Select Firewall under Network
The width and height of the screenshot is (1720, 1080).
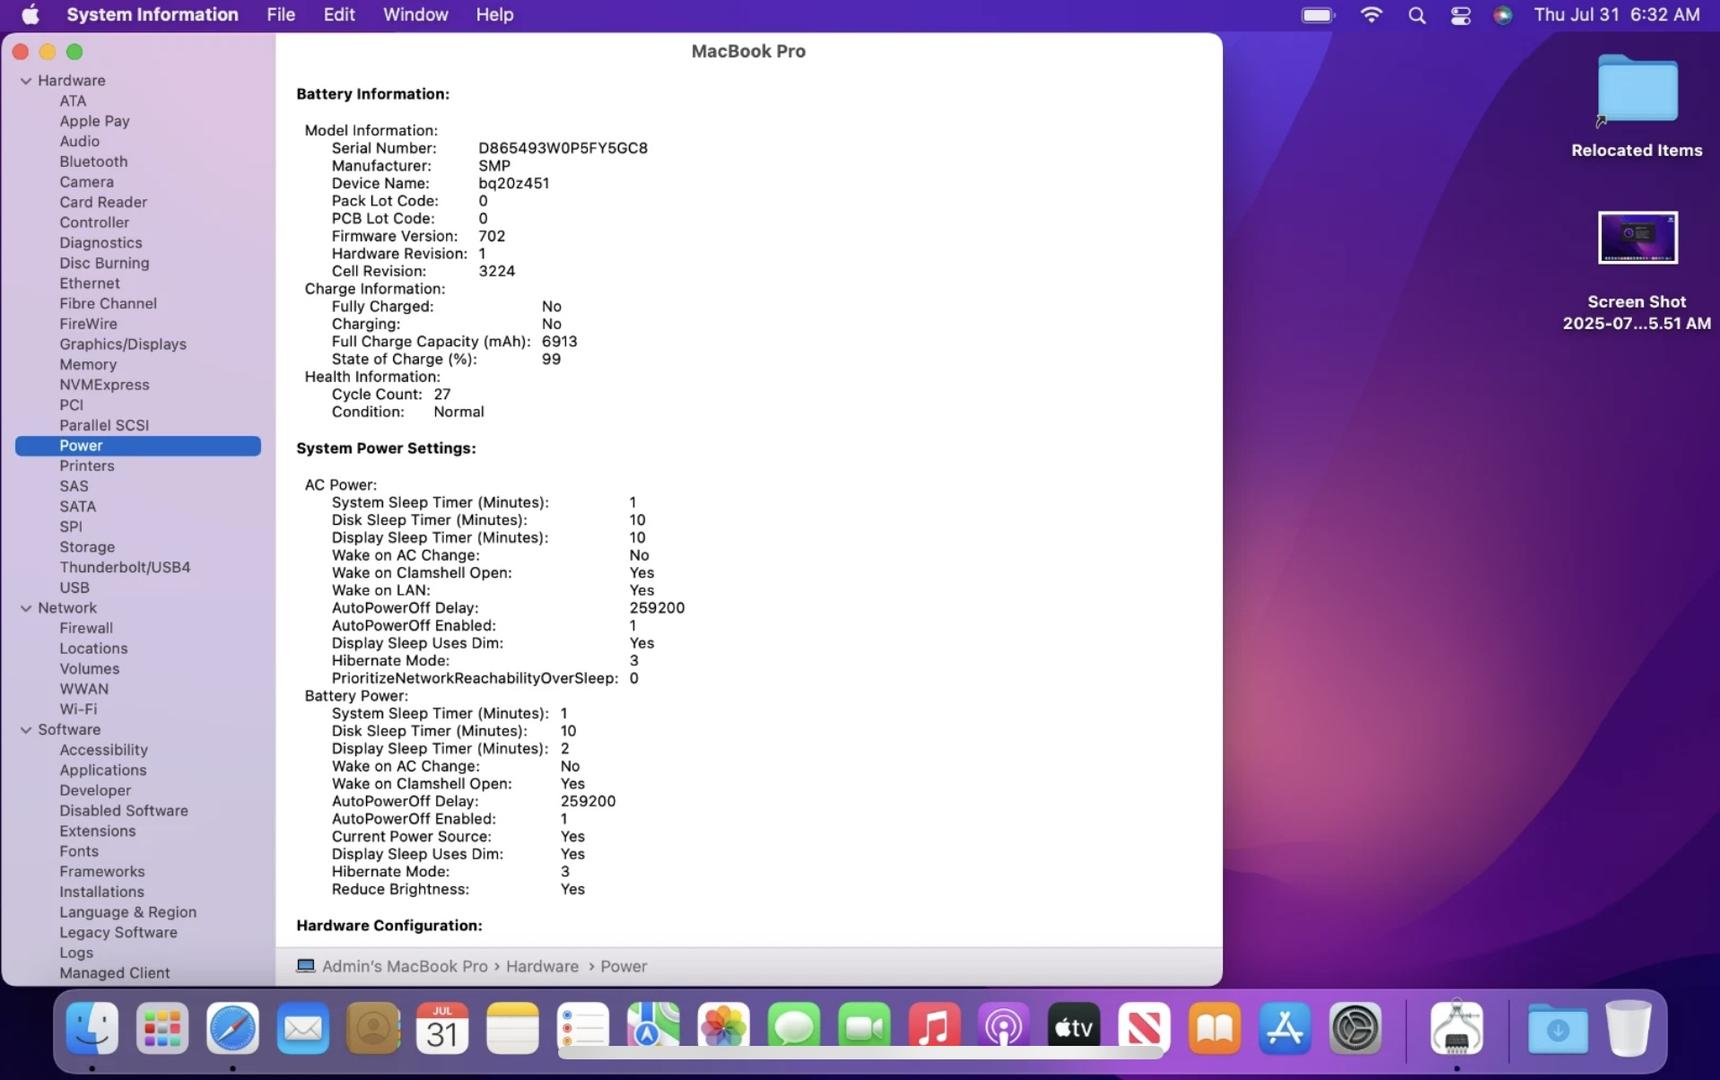click(x=86, y=628)
